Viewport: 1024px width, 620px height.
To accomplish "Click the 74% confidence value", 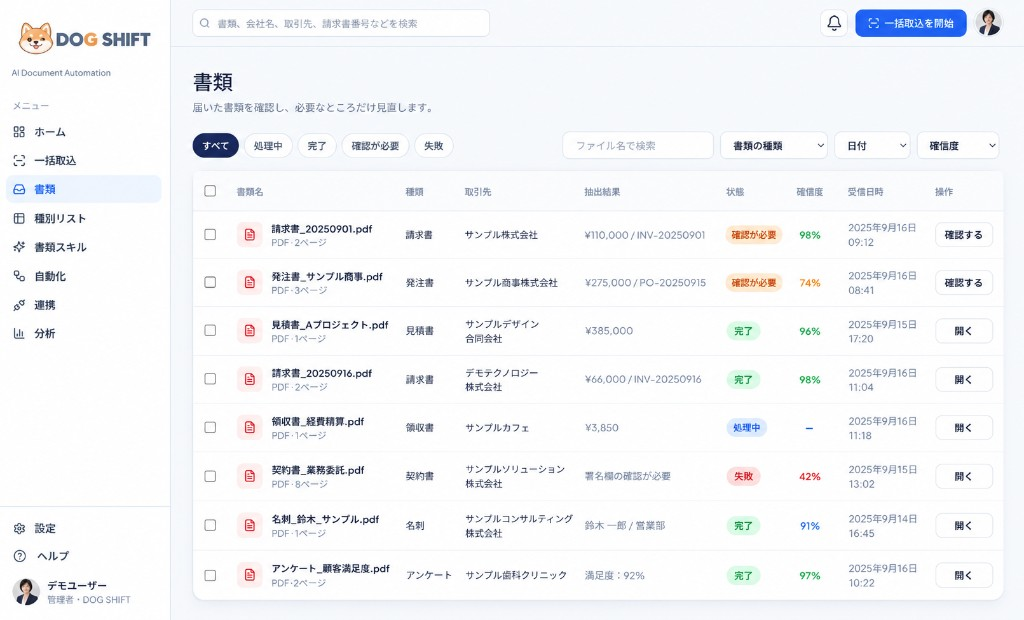I will (810, 283).
